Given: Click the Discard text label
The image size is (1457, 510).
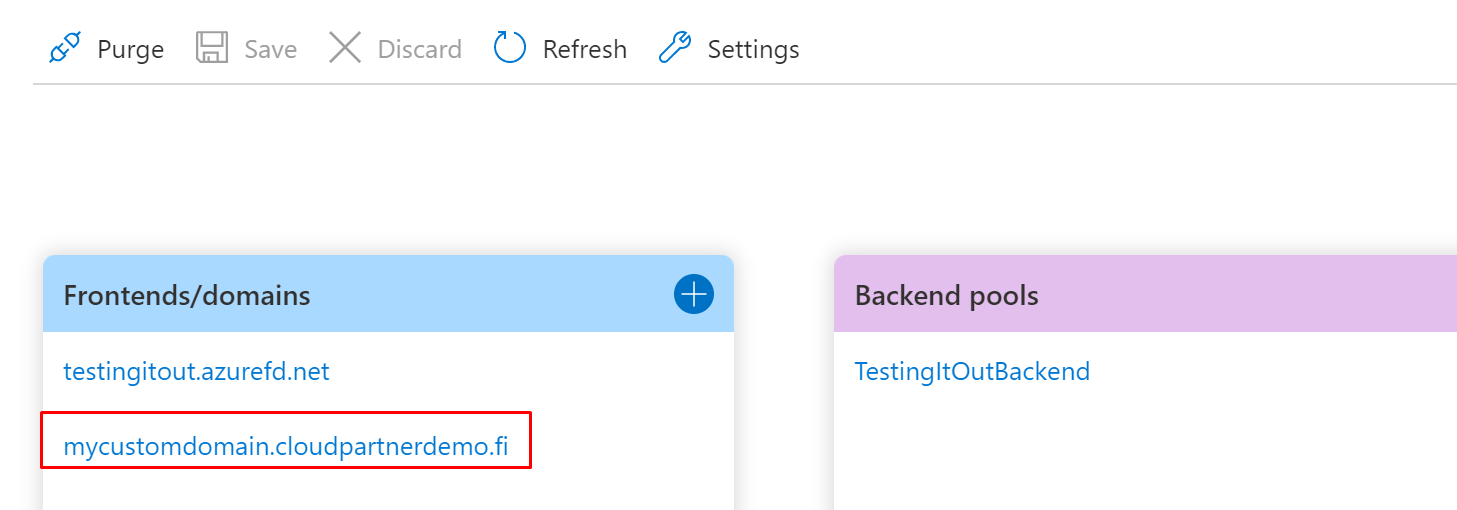Looking at the screenshot, I should (x=419, y=49).
